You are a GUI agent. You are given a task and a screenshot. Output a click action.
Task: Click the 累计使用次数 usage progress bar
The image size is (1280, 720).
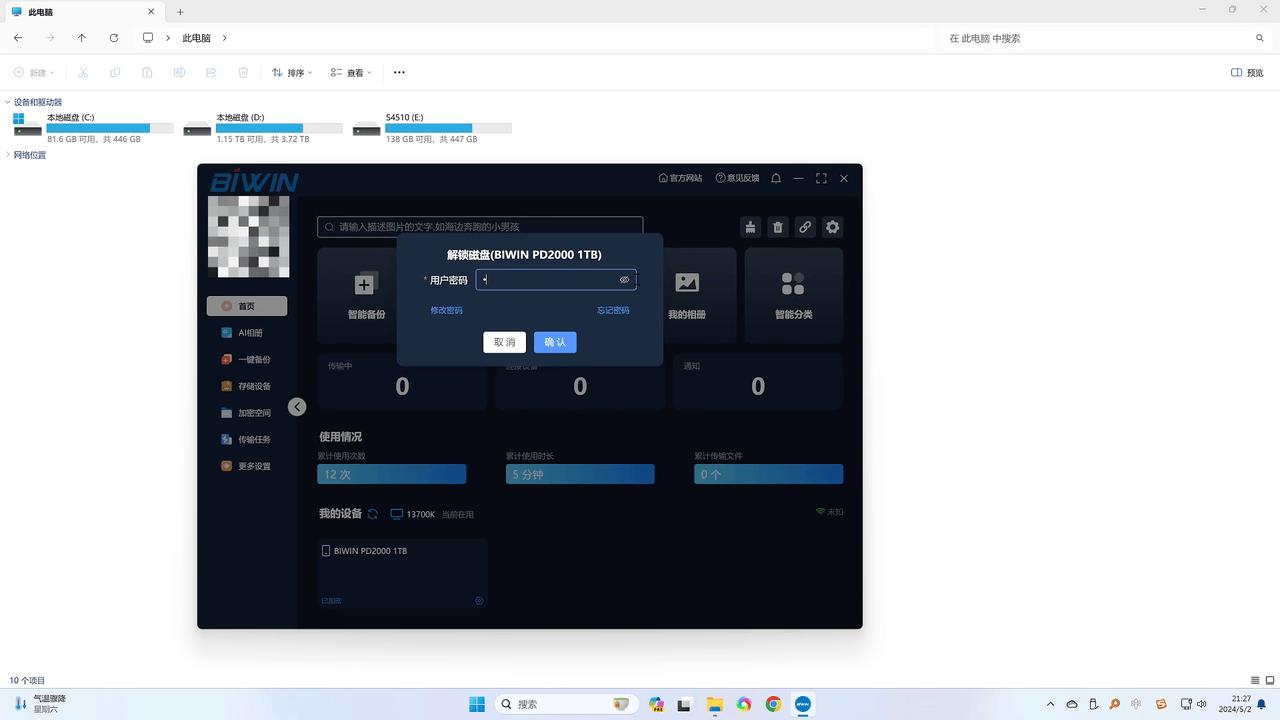[391, 473]
